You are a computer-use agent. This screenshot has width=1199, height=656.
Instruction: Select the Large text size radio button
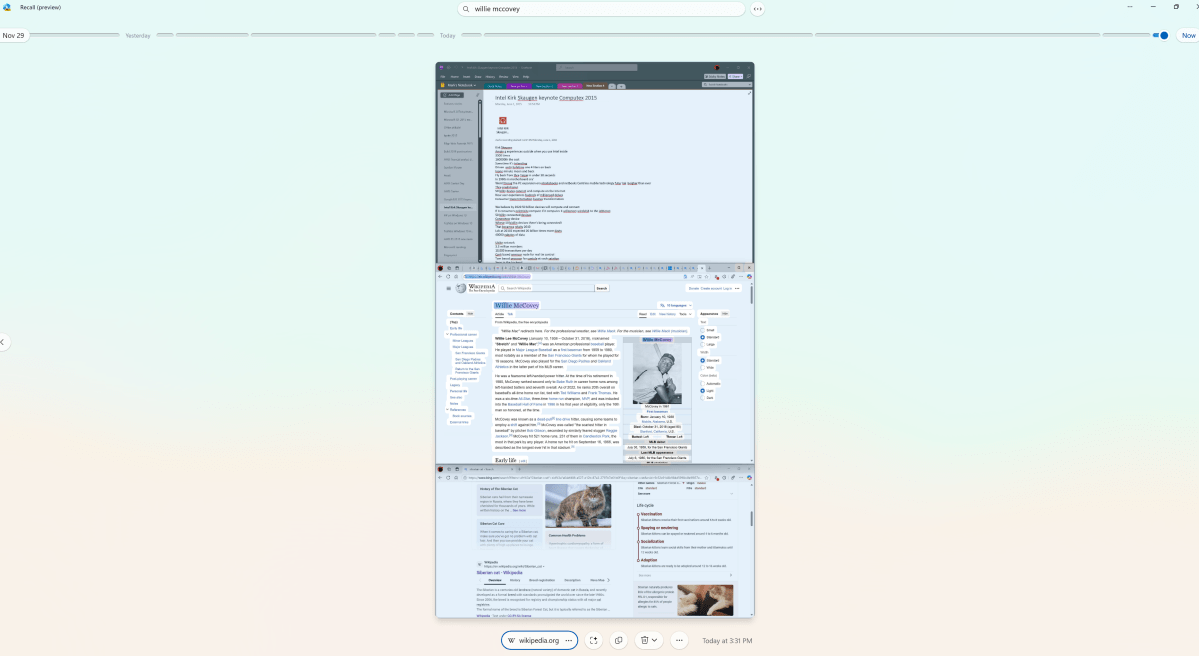[x=703, y=344]
